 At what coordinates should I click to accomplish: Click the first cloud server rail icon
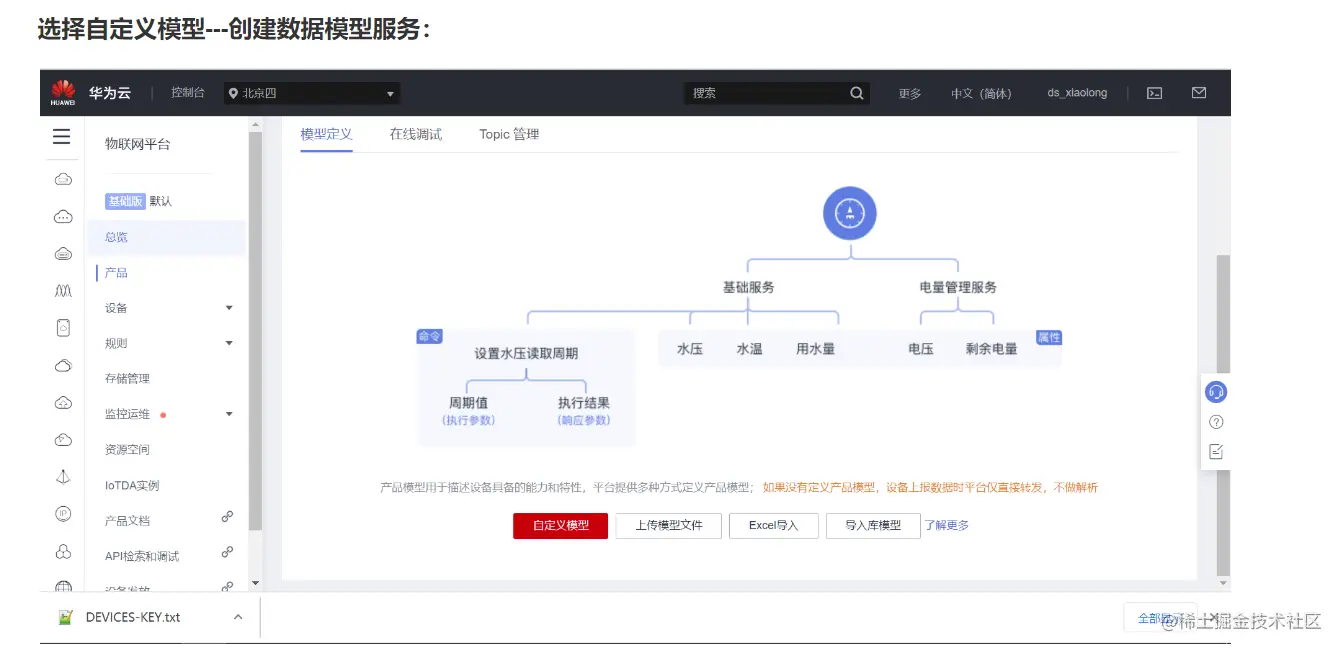click(x=63, y=180)
